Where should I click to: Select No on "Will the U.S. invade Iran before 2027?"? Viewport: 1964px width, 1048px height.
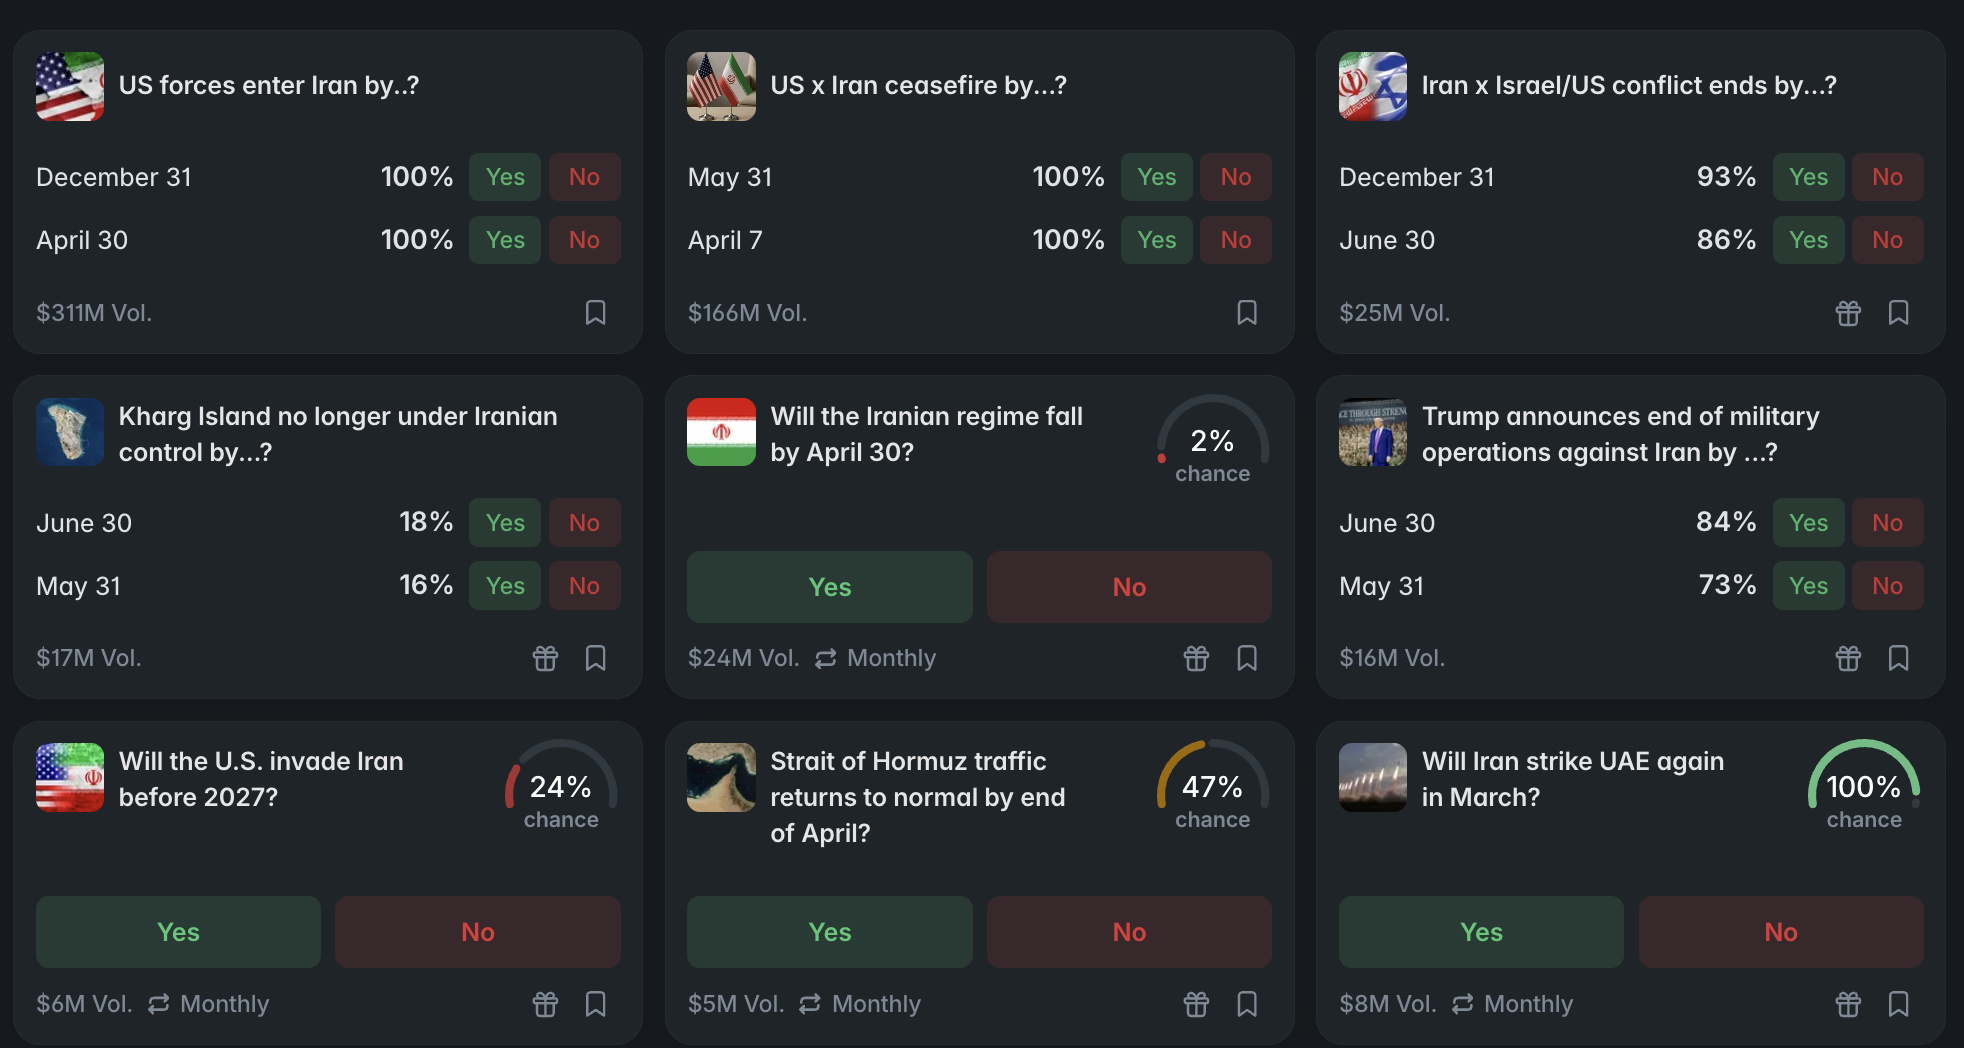pyautogui.click(x=477, y=932)
